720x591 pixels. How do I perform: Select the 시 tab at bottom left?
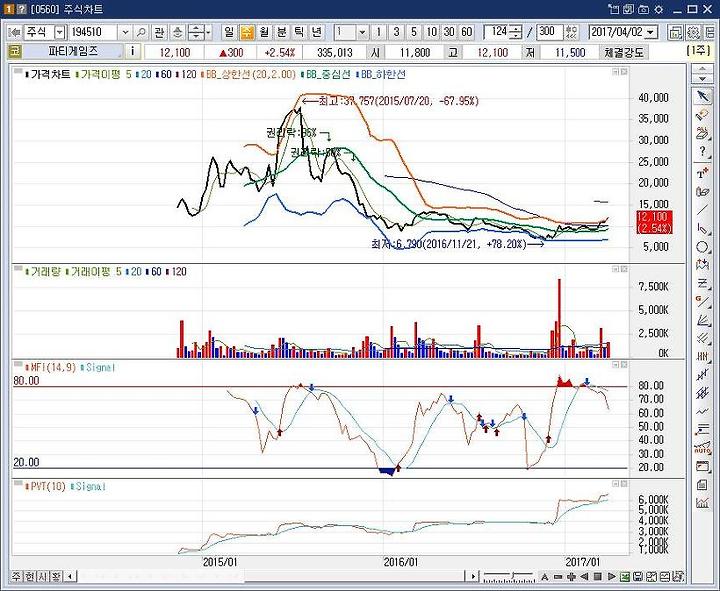tap(42, 576)
